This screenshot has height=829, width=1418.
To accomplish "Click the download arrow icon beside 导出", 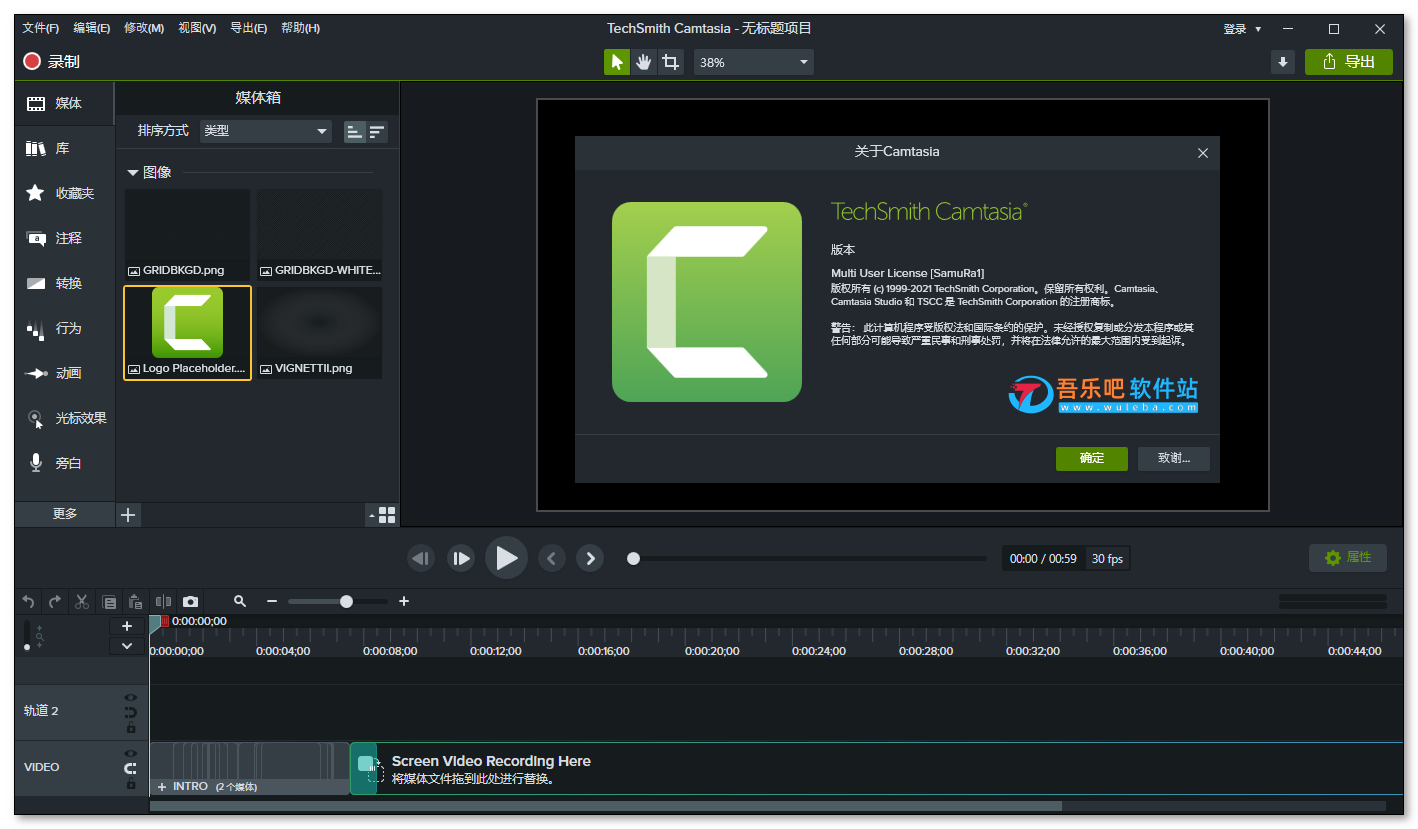I will [1283, 62].
